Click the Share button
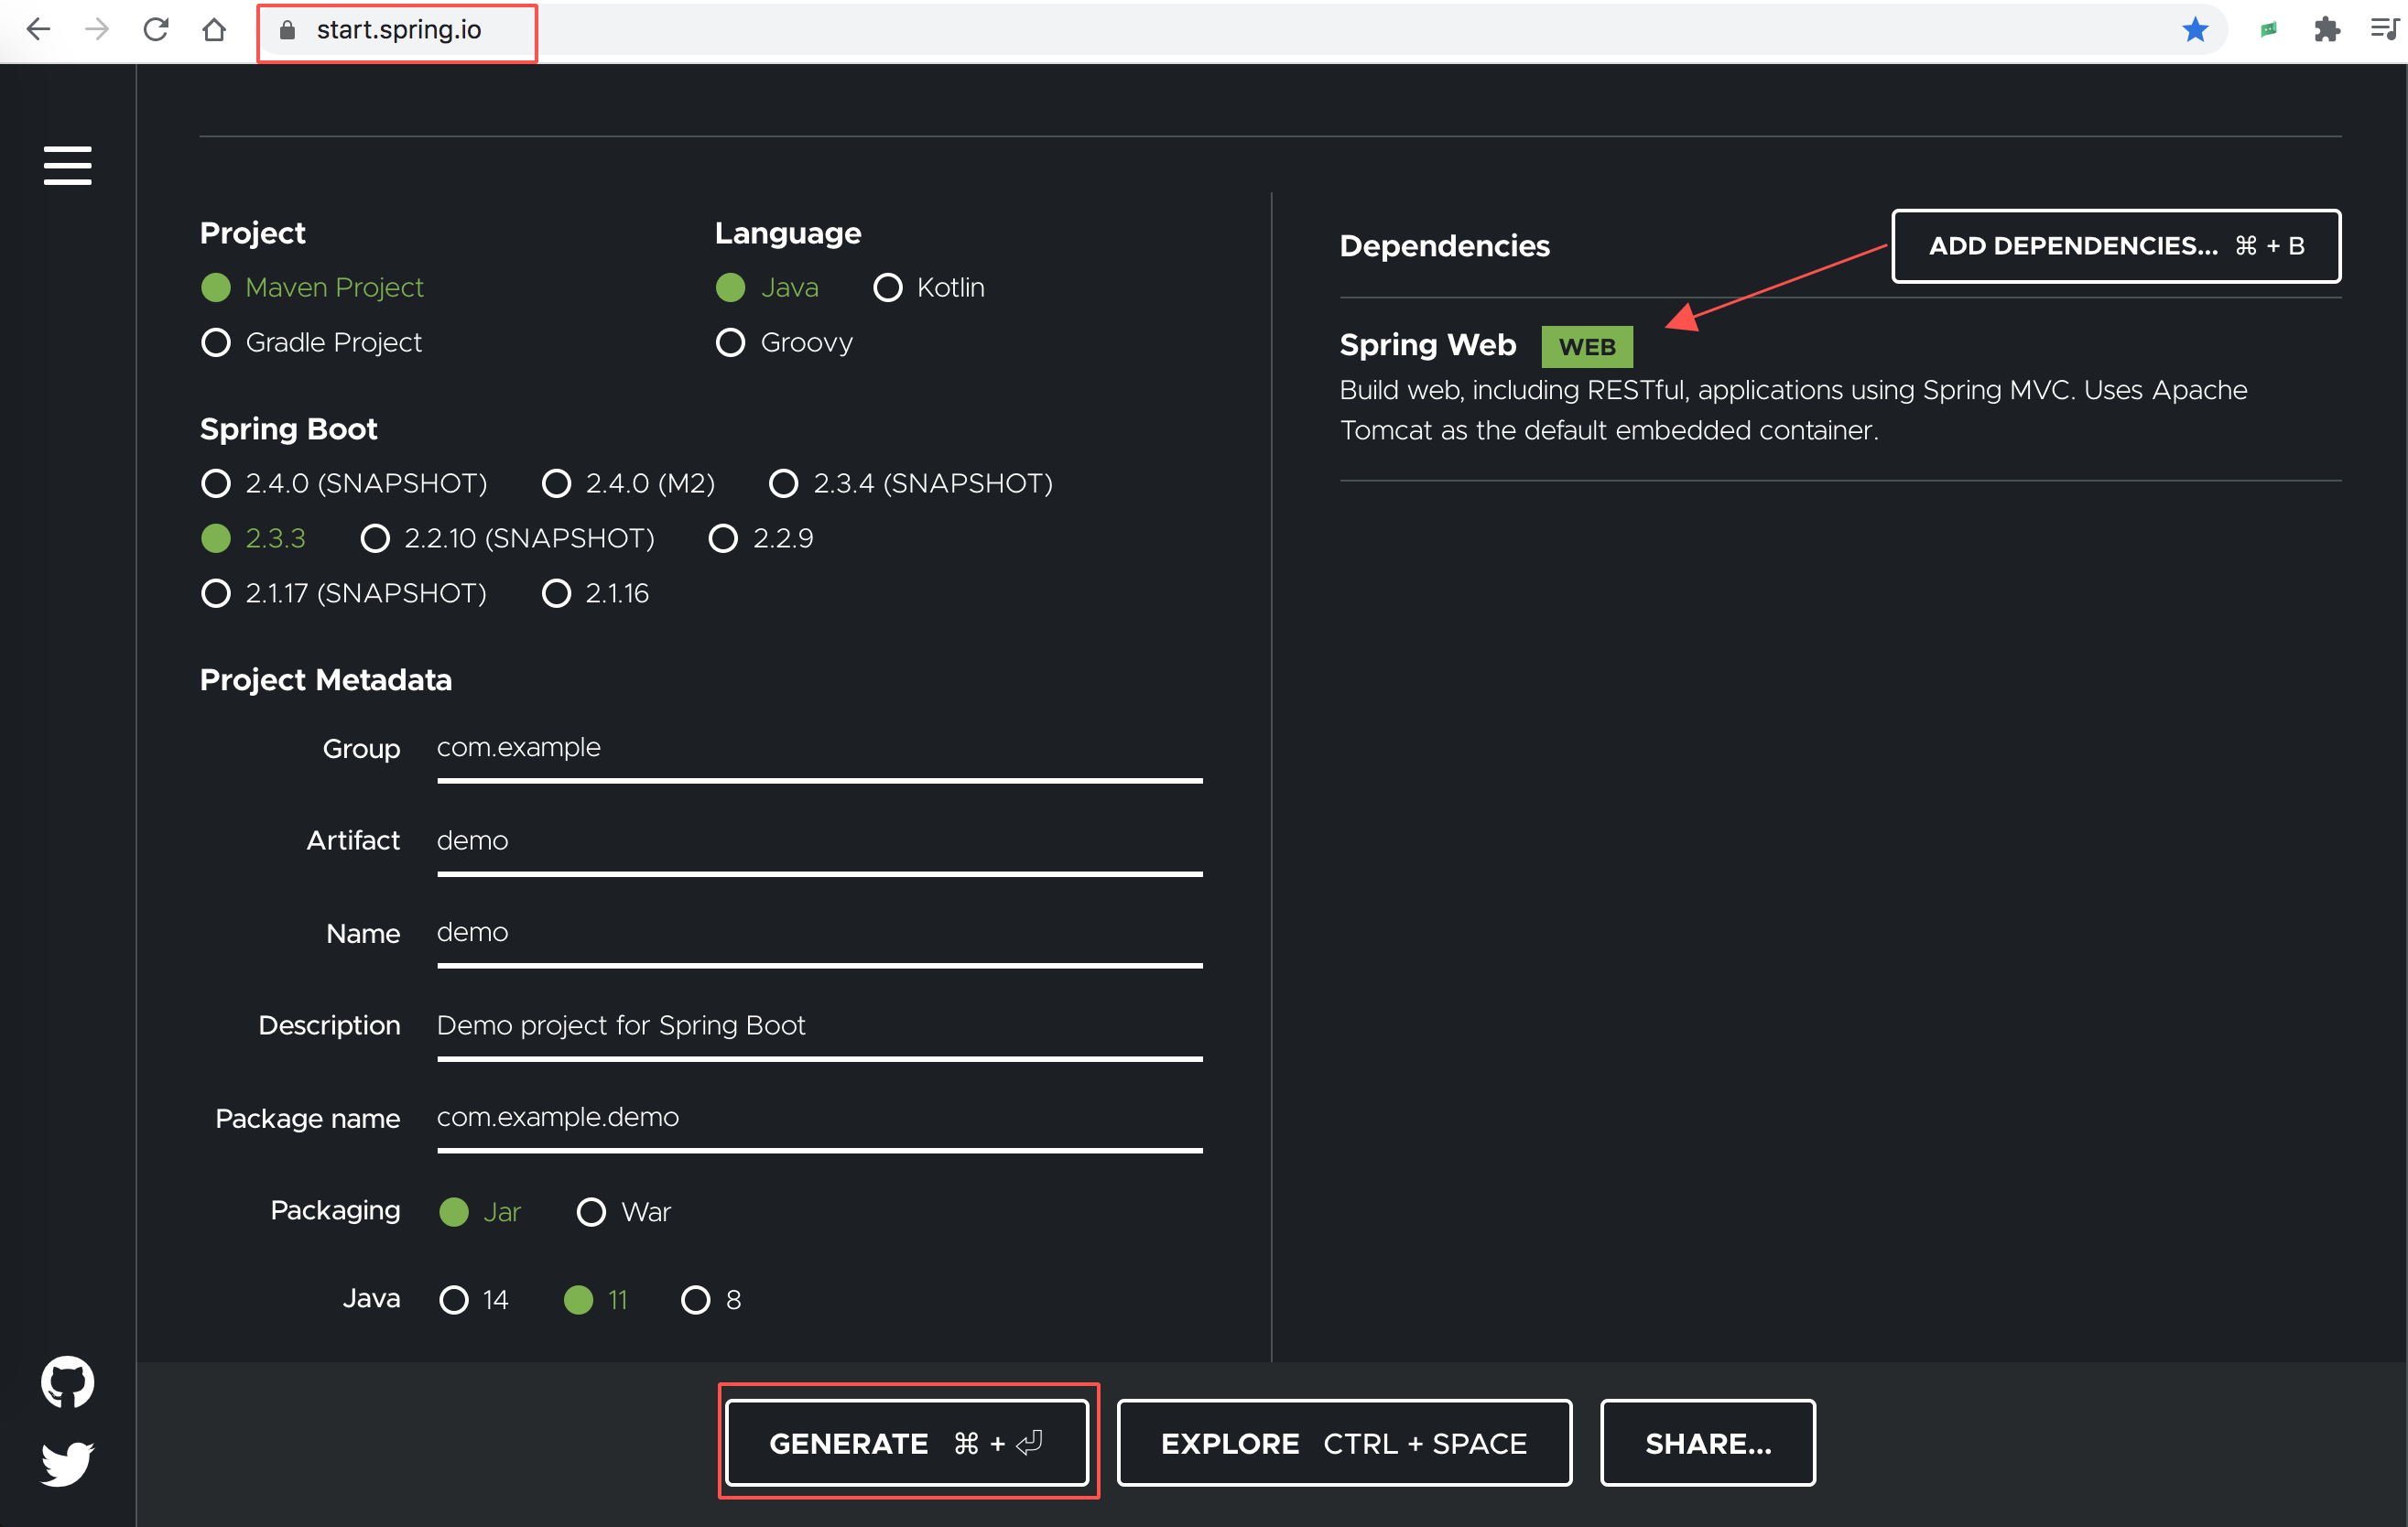Image resolution: width=2408 pixels, height=1527 pixels. [1707, 1443]
